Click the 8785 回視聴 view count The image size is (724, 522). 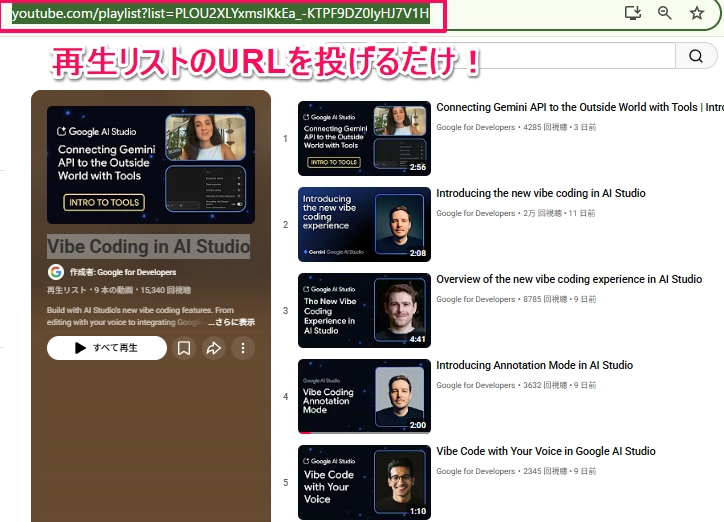tap(545, 299)
